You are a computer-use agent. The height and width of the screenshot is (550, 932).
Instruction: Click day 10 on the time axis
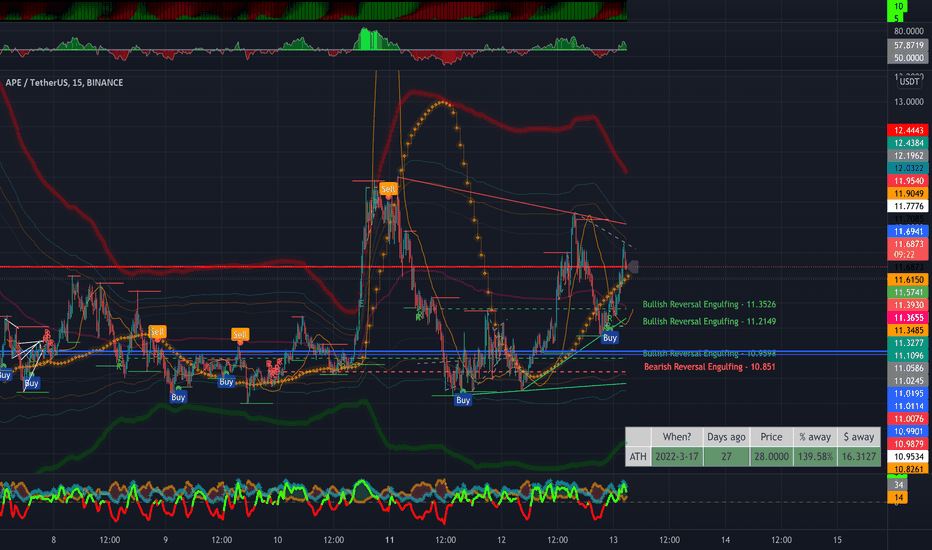point(278,540)
